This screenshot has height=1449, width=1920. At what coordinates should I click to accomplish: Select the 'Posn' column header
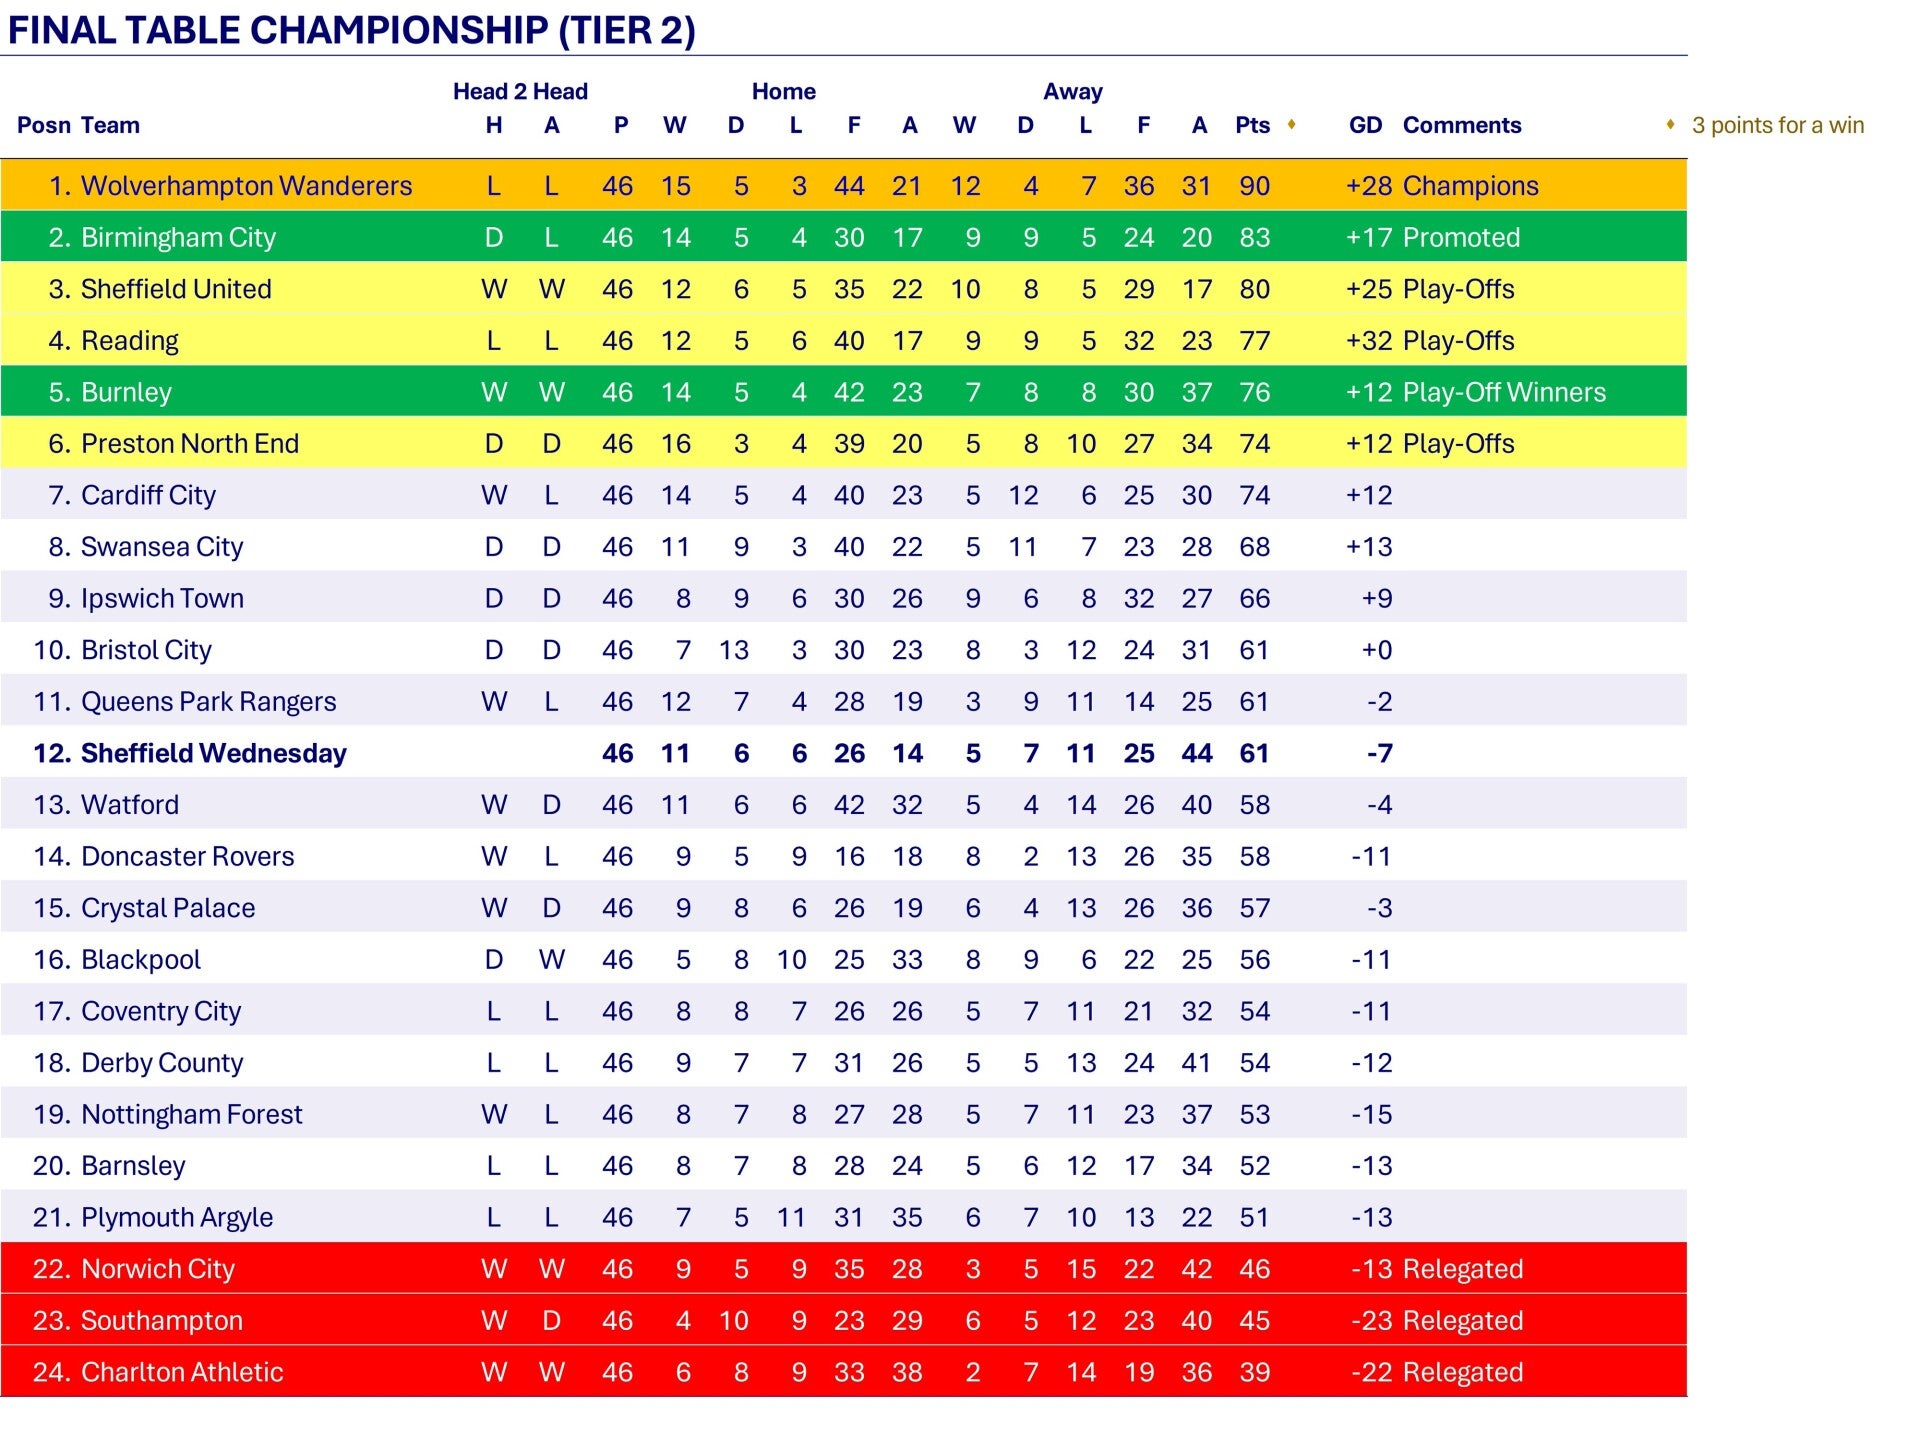pos(44,125)
